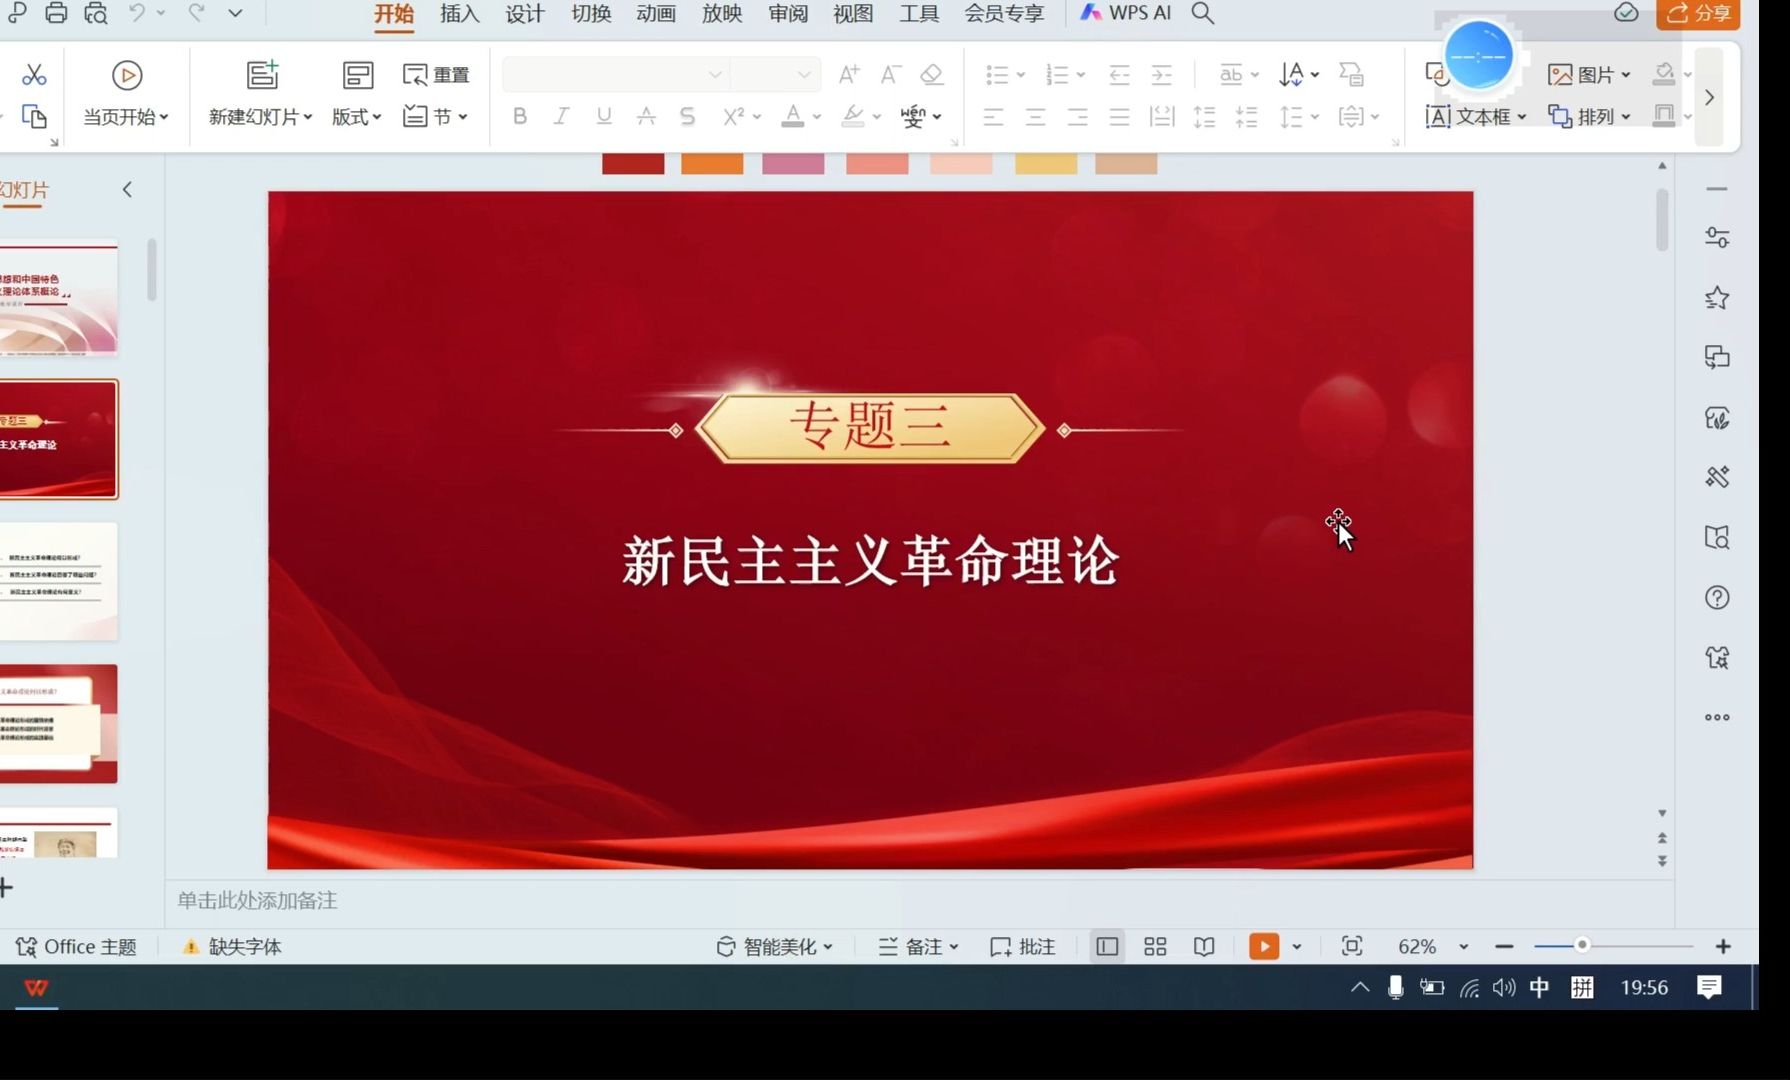Toggle Italic formatting
Image resolution: width=1790 pixels, height=1080 pixels.
pos(562,116)
